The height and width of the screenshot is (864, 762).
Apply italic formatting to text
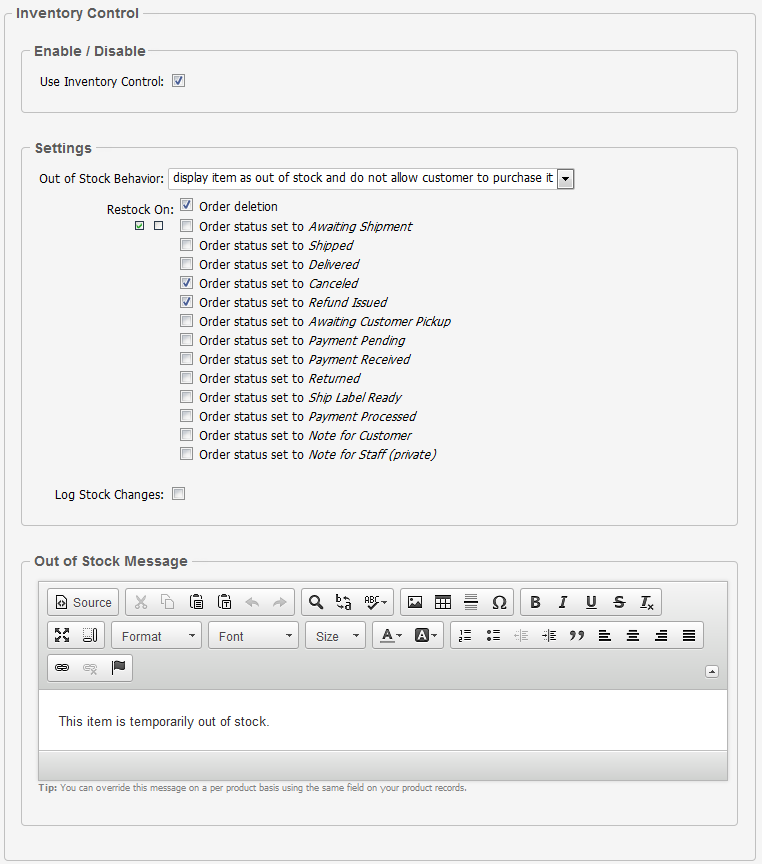pyautogui.click(x=563, y=602)
